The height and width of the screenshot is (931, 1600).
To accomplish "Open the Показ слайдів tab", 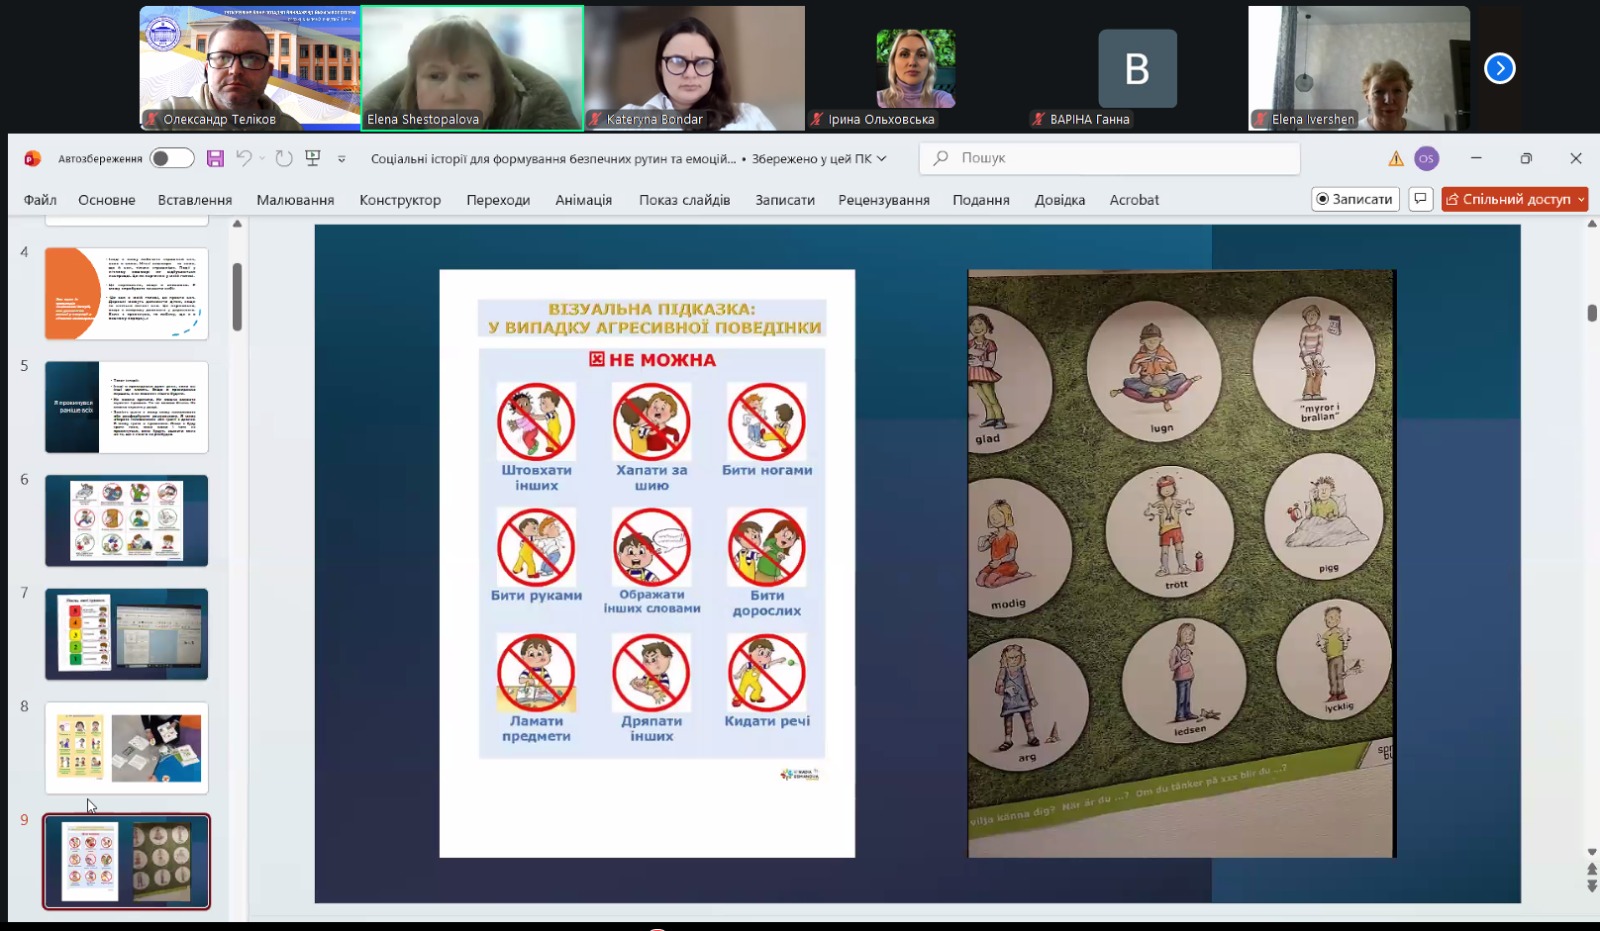I will [684, 200].
